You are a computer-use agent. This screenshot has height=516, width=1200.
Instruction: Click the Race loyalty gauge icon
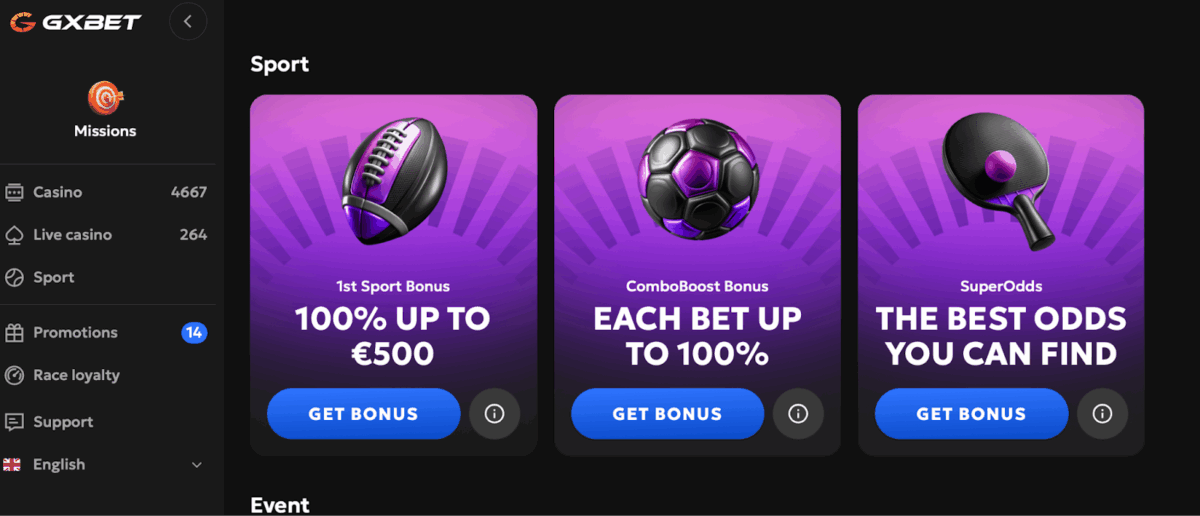14,376
